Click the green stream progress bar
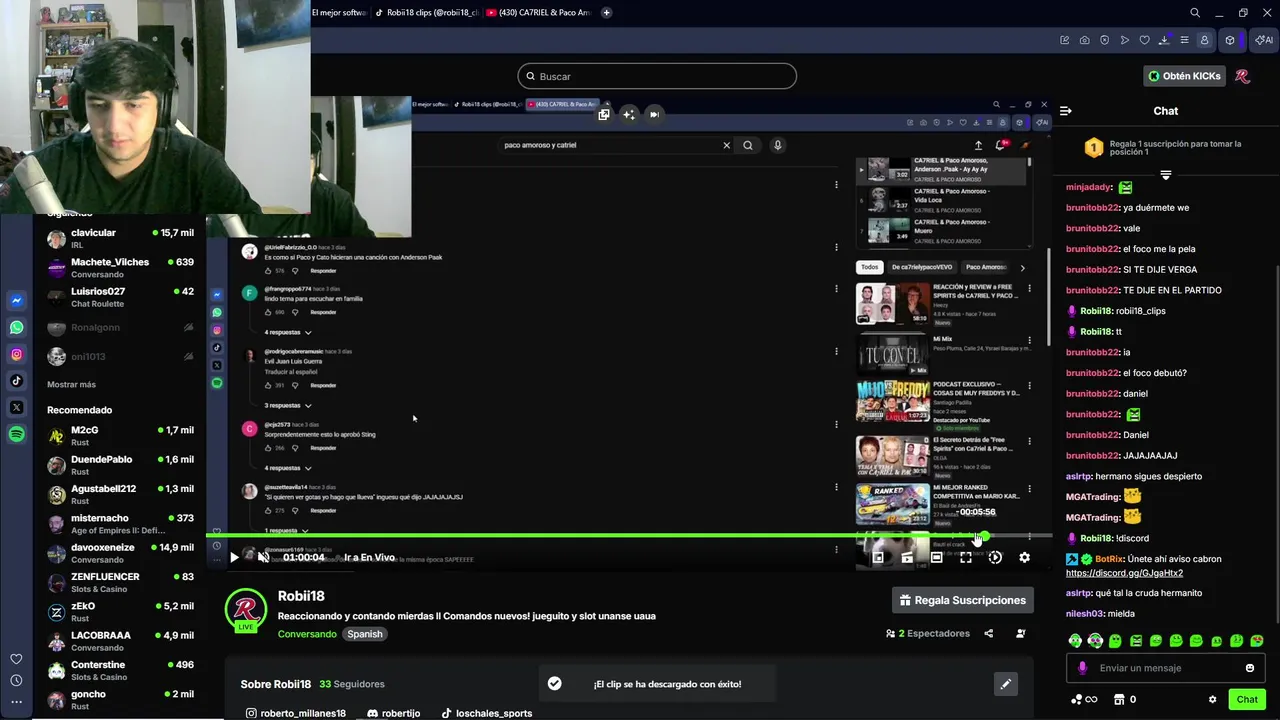 point(595,536)
